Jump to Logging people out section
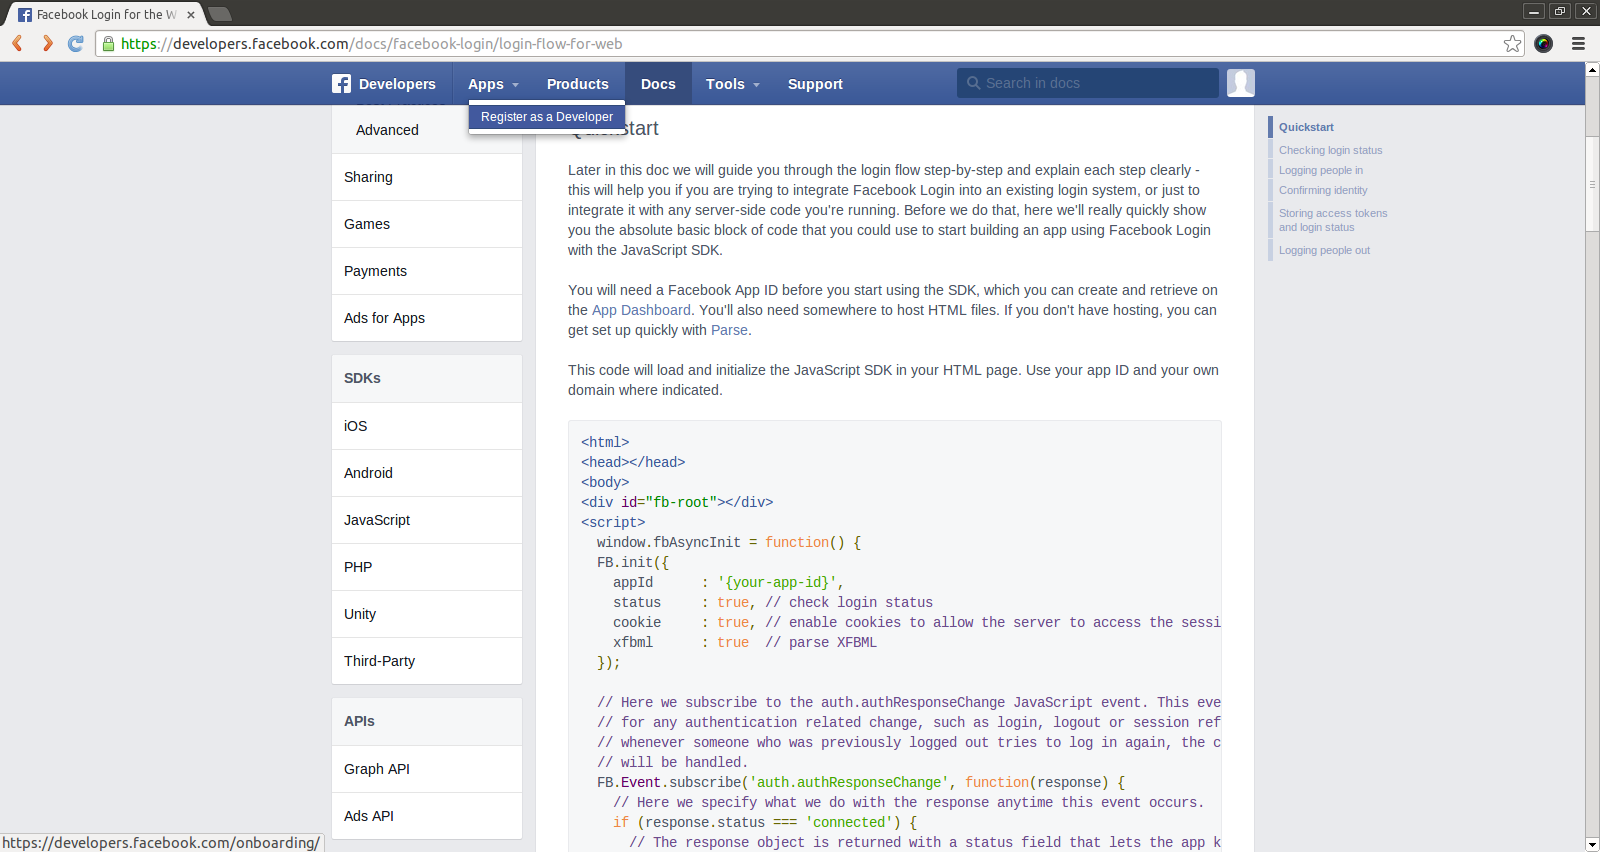 point(1324,250)
